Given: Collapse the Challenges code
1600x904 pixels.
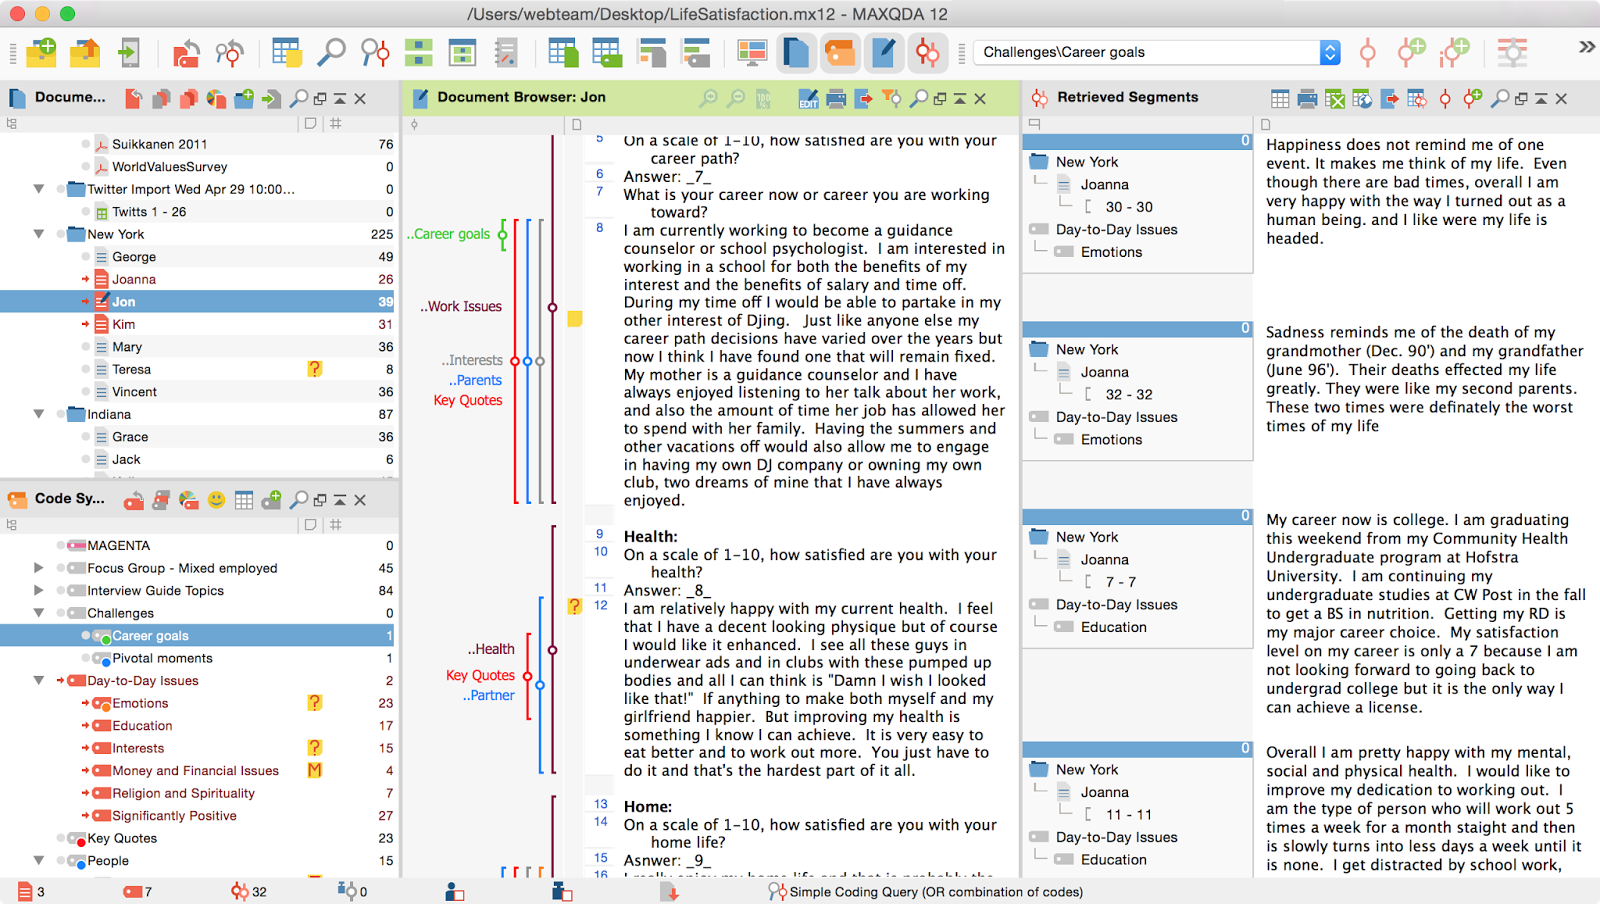Looking at the screenshot, I should coord(39,613).
